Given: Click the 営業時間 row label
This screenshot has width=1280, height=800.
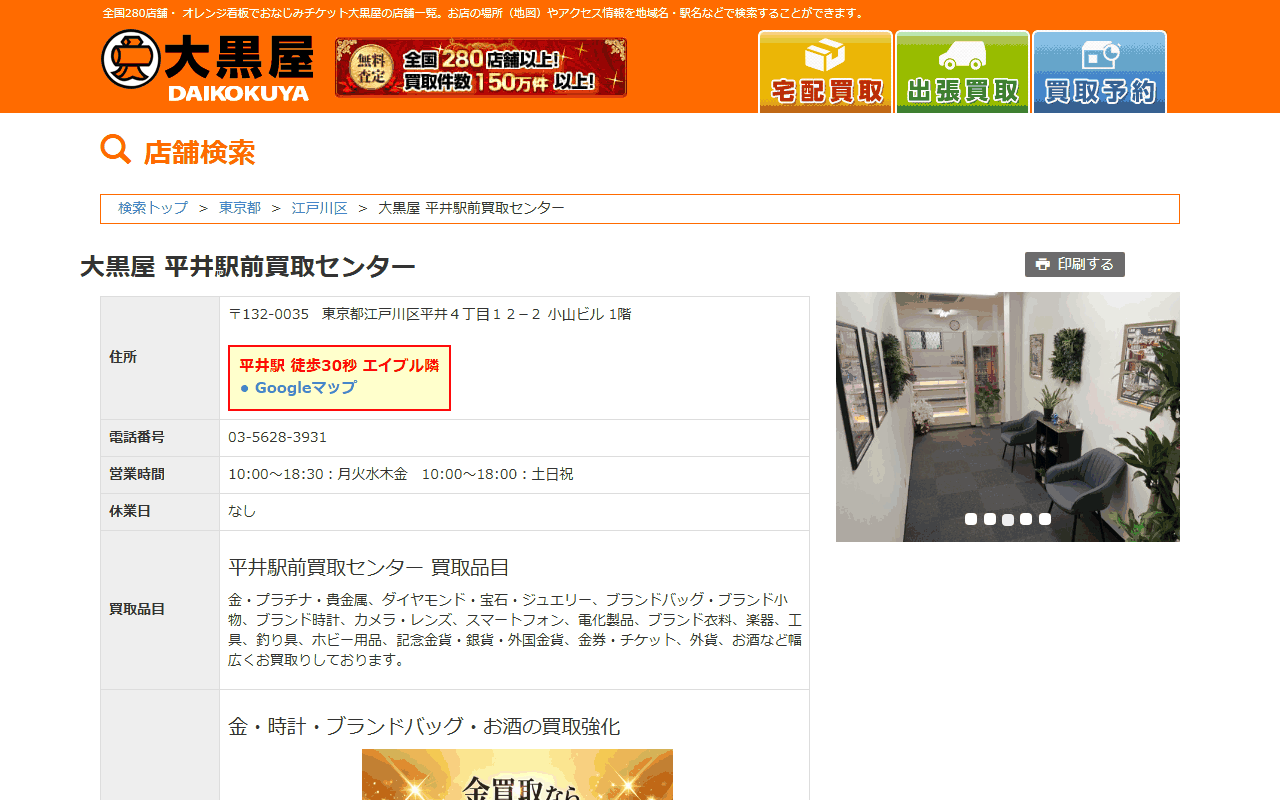Looking at the screenshot, I should (x=137, y=474).
